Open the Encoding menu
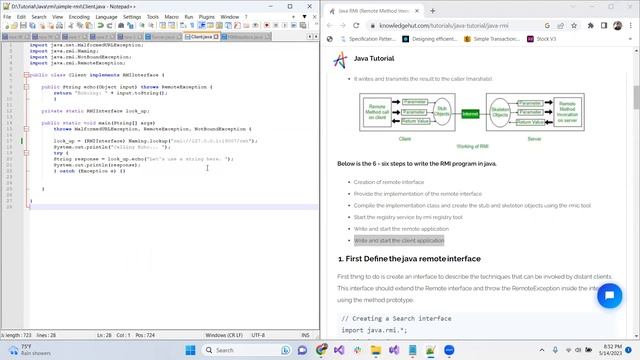The width and height of the screenshot is (640, 360). point(79,17)
